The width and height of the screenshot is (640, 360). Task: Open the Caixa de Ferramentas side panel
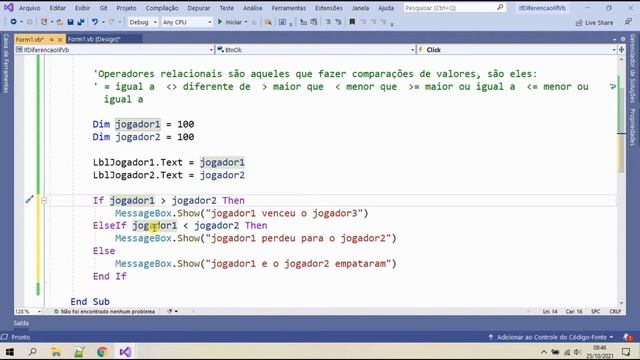pyautogui.click(x=6, y=63)
